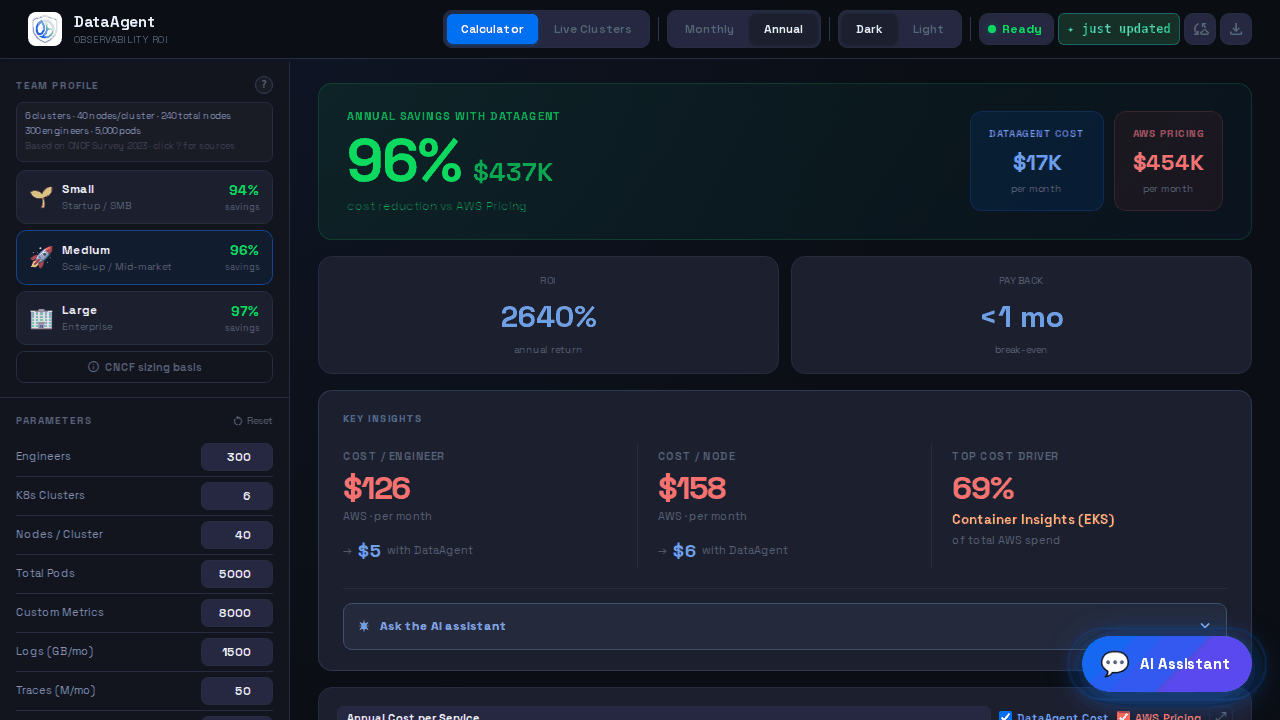Click the 96% annual savings figure
Image resolution: width=1280 pixels, height=720 pixels.
(404, 160)
